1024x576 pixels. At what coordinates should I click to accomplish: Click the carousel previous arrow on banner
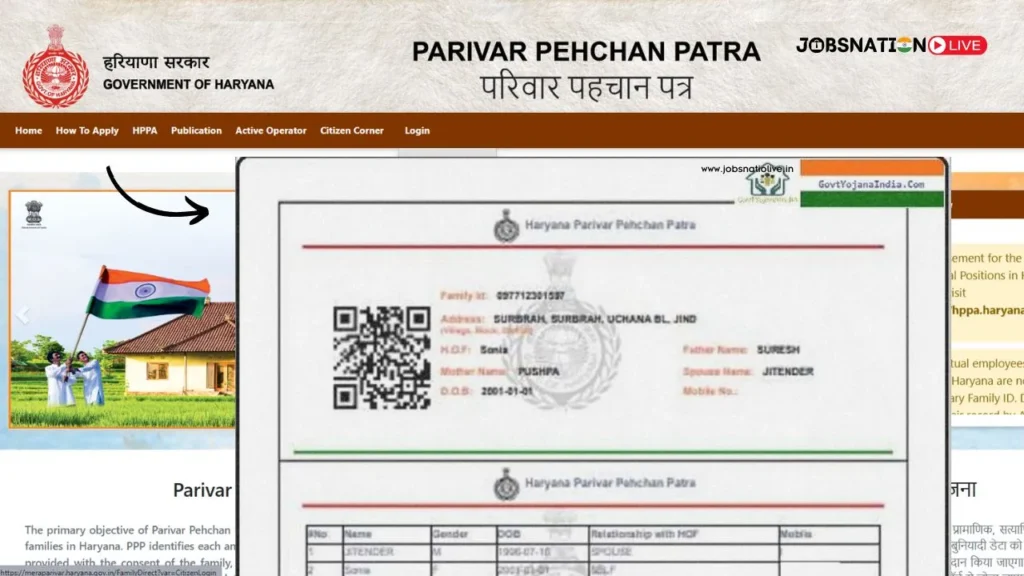pos(23,315)
